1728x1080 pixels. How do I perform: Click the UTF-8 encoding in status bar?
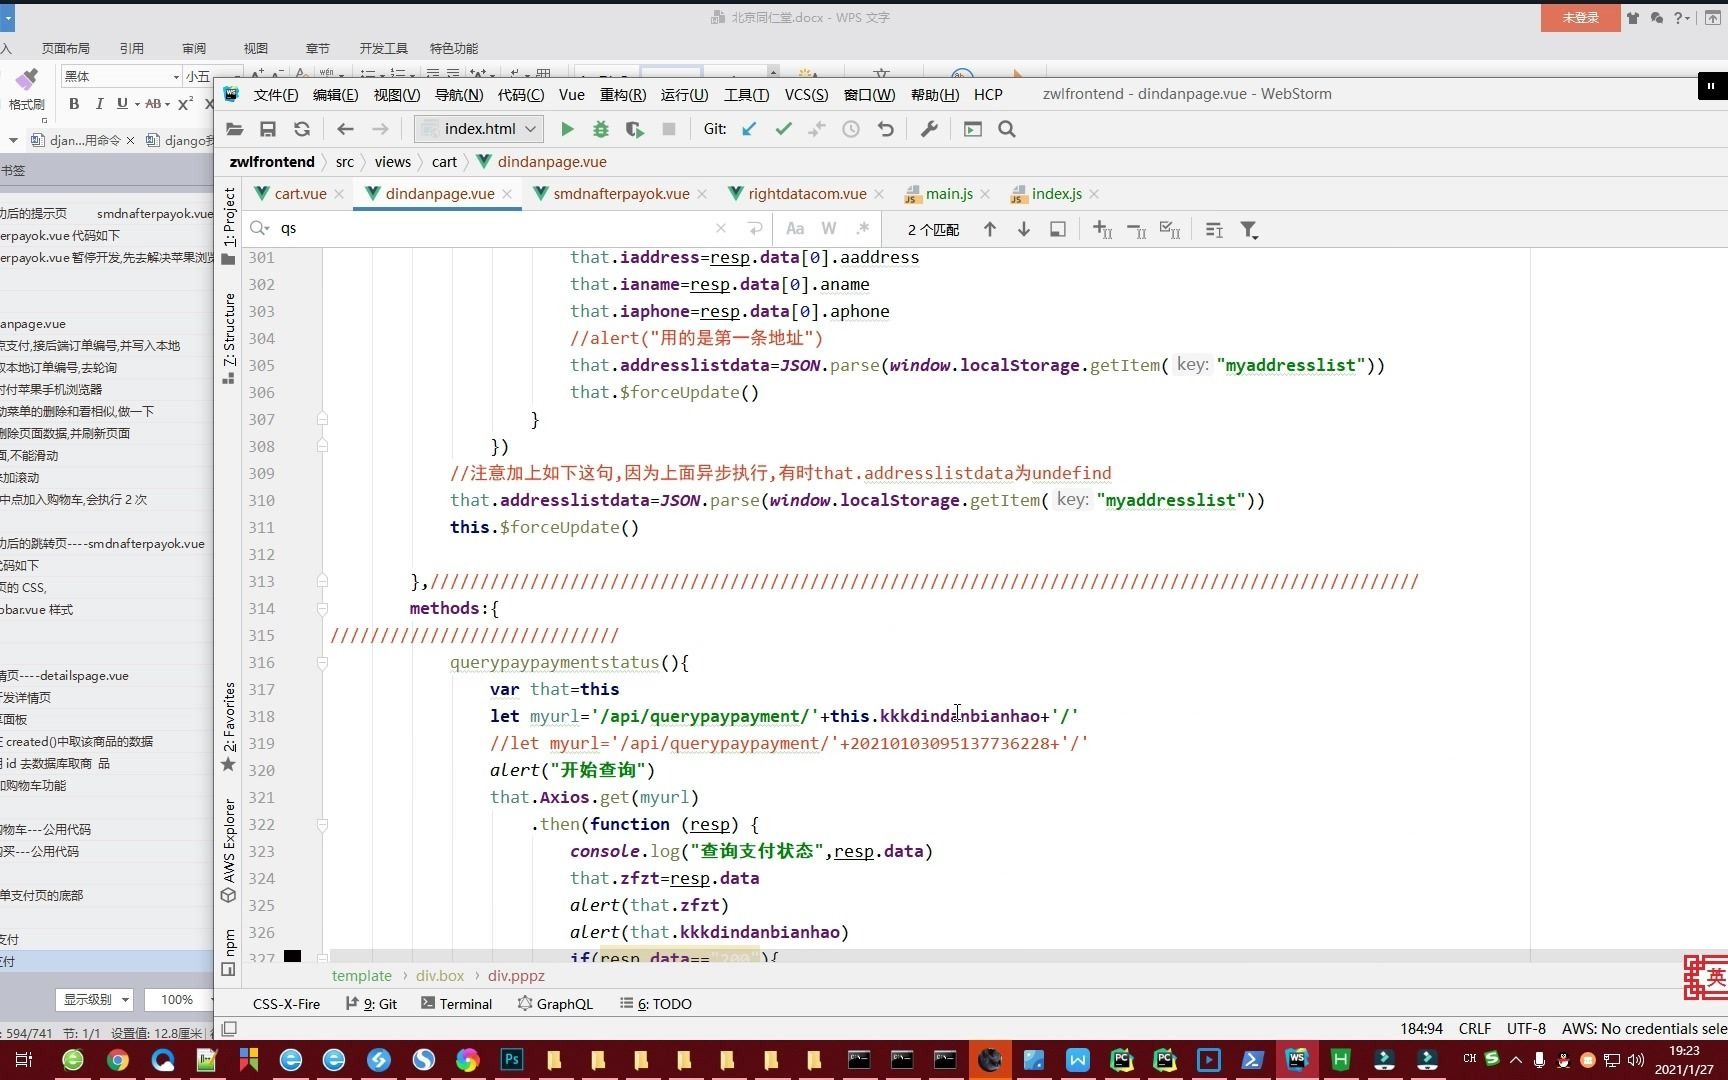[x=1526, y=1028]
